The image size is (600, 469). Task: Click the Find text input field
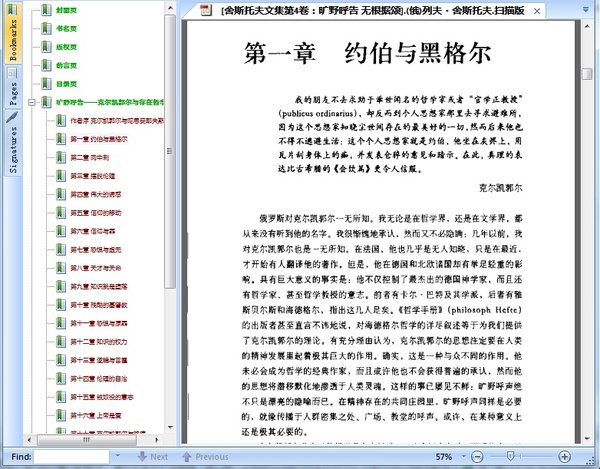[x=72, y=457]
